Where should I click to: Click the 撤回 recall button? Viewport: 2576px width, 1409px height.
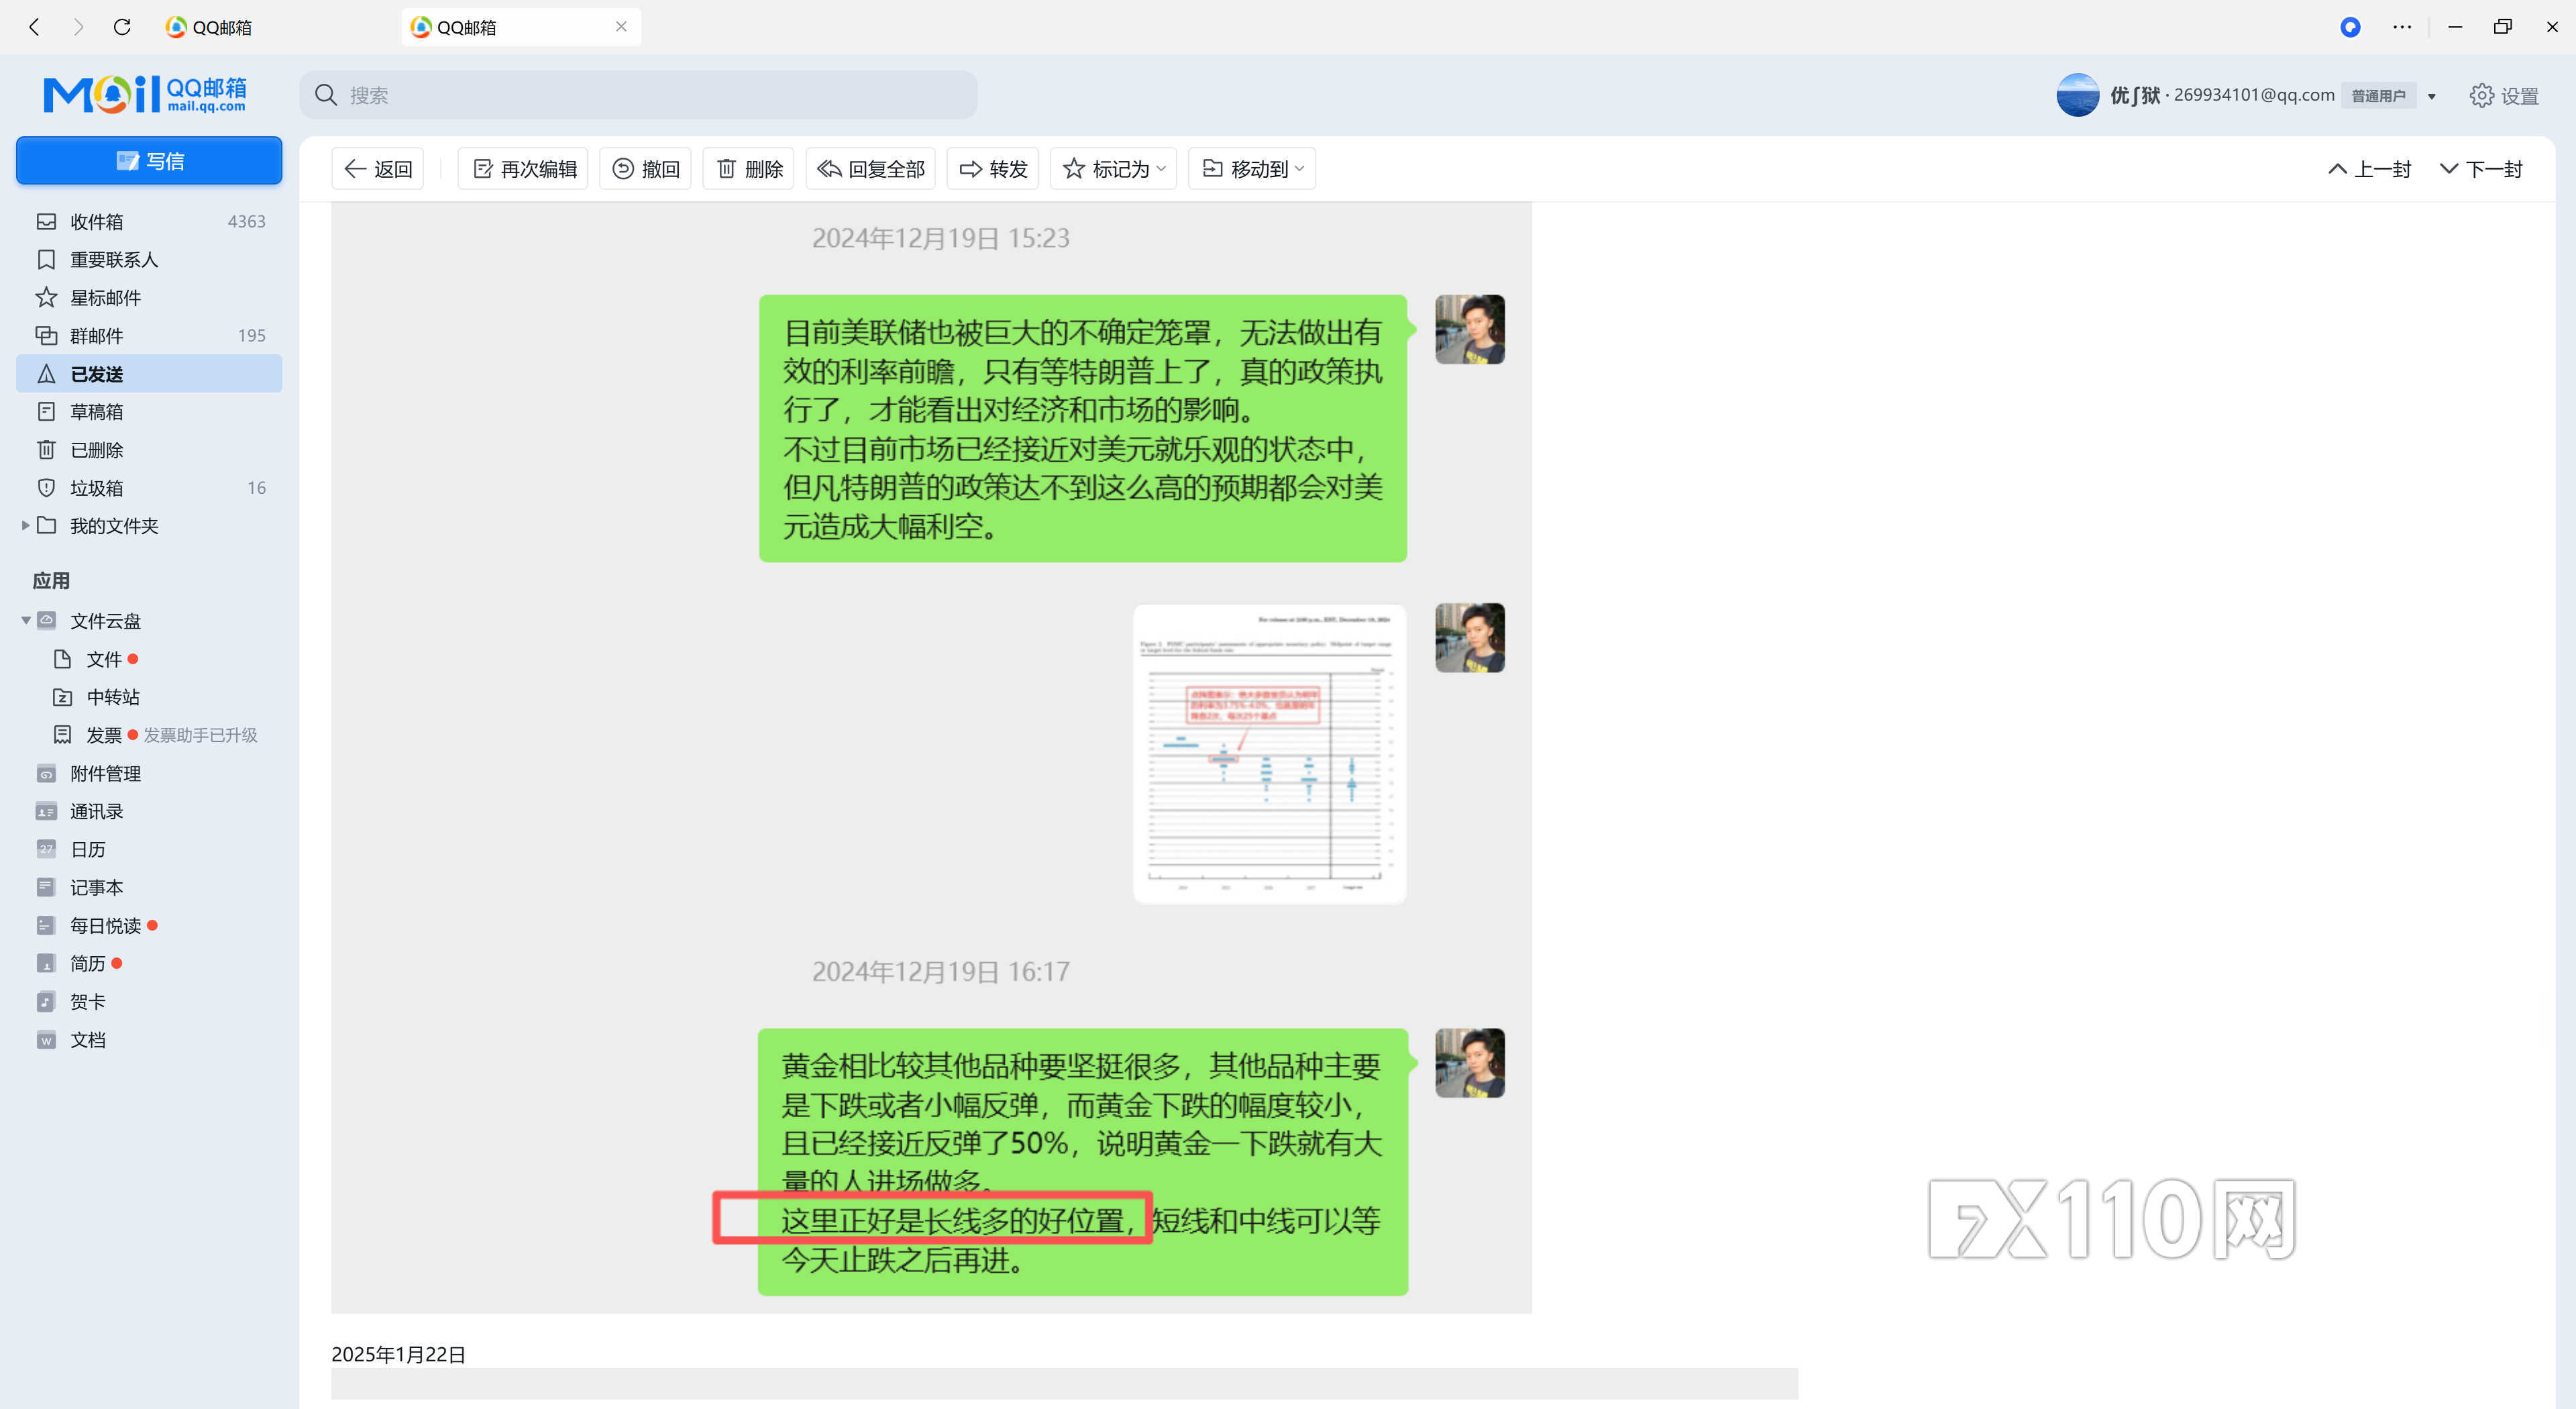(x=645, y=169)
